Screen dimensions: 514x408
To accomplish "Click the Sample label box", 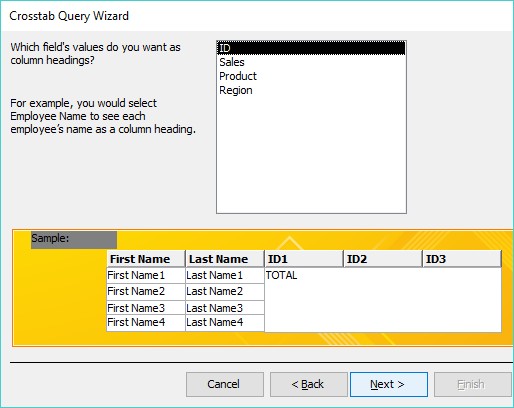I will [x=74, y=239].
